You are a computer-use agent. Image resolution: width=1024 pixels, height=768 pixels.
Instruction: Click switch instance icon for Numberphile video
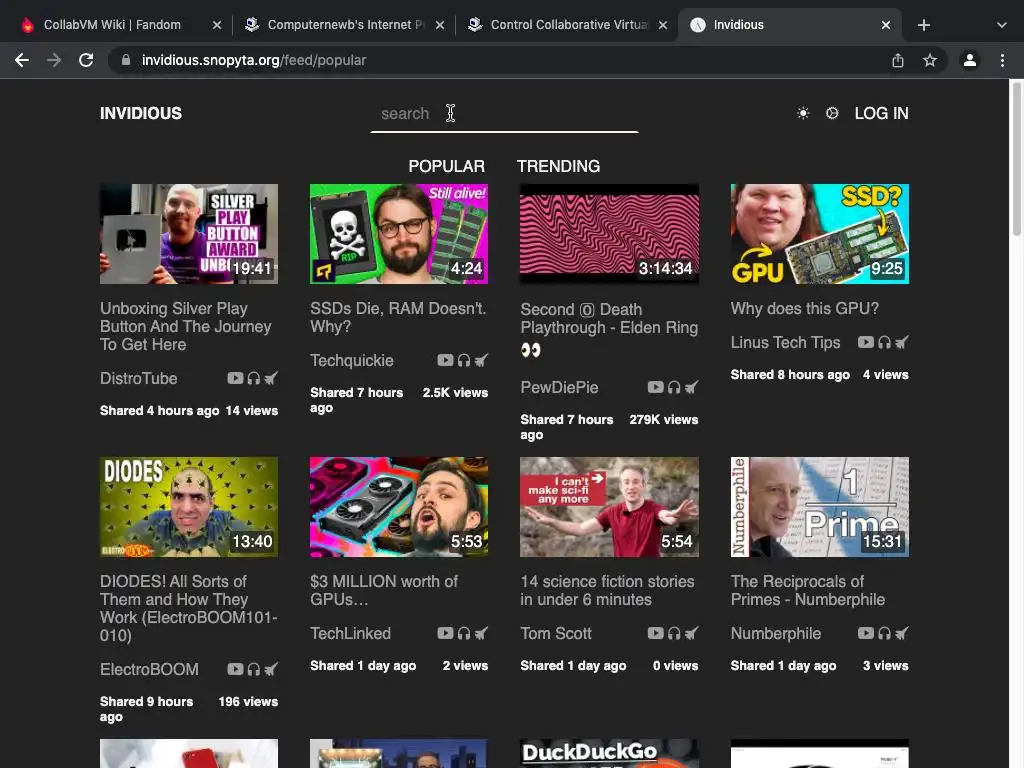902,633
